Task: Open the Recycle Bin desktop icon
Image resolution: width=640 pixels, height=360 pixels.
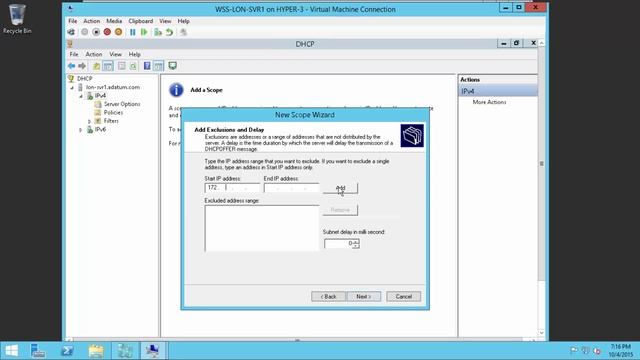Action: (x=17, y=19)
